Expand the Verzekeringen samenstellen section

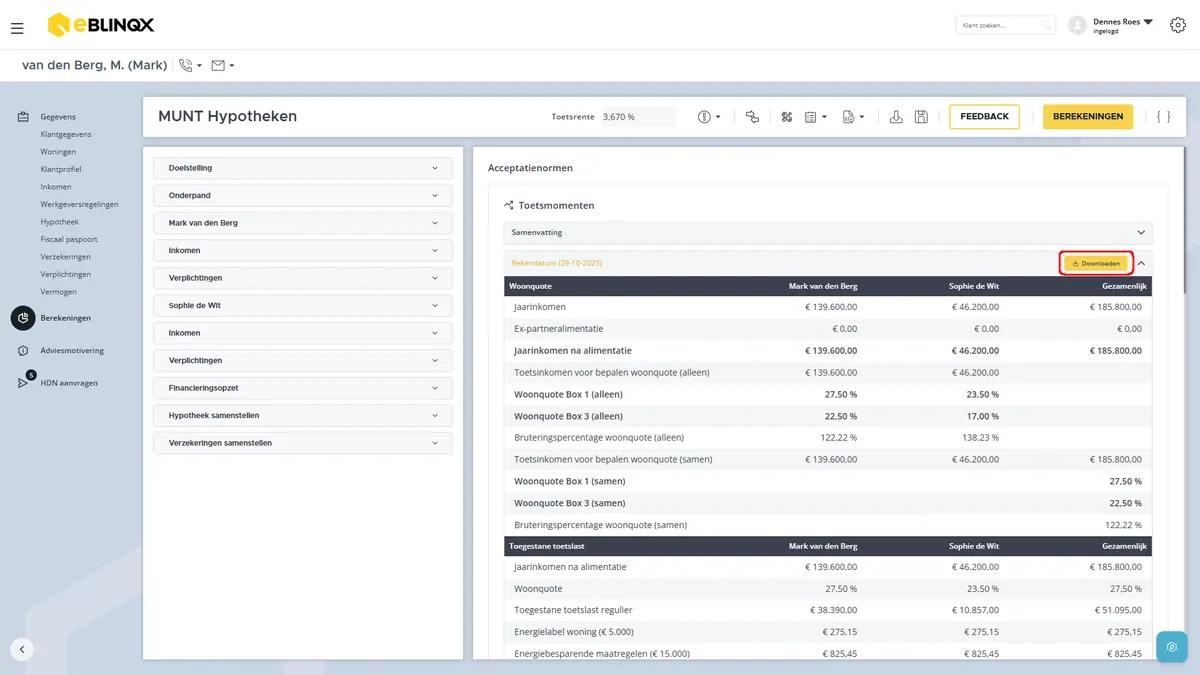tap(303, 443)
